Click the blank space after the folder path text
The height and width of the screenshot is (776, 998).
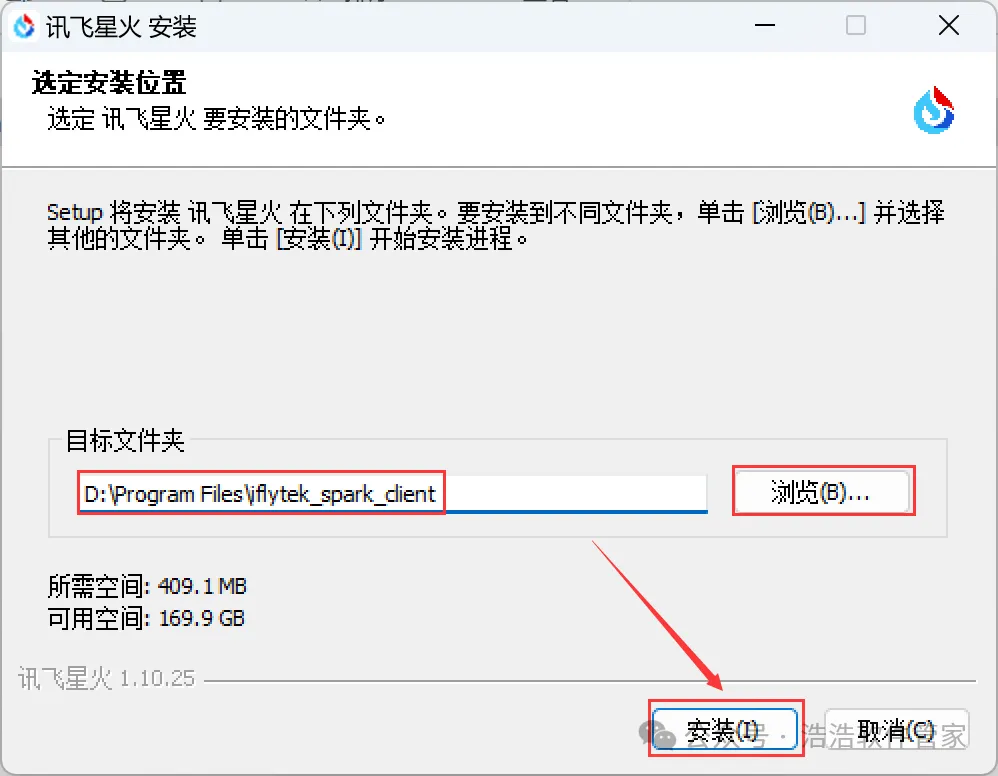click(576, 493)
